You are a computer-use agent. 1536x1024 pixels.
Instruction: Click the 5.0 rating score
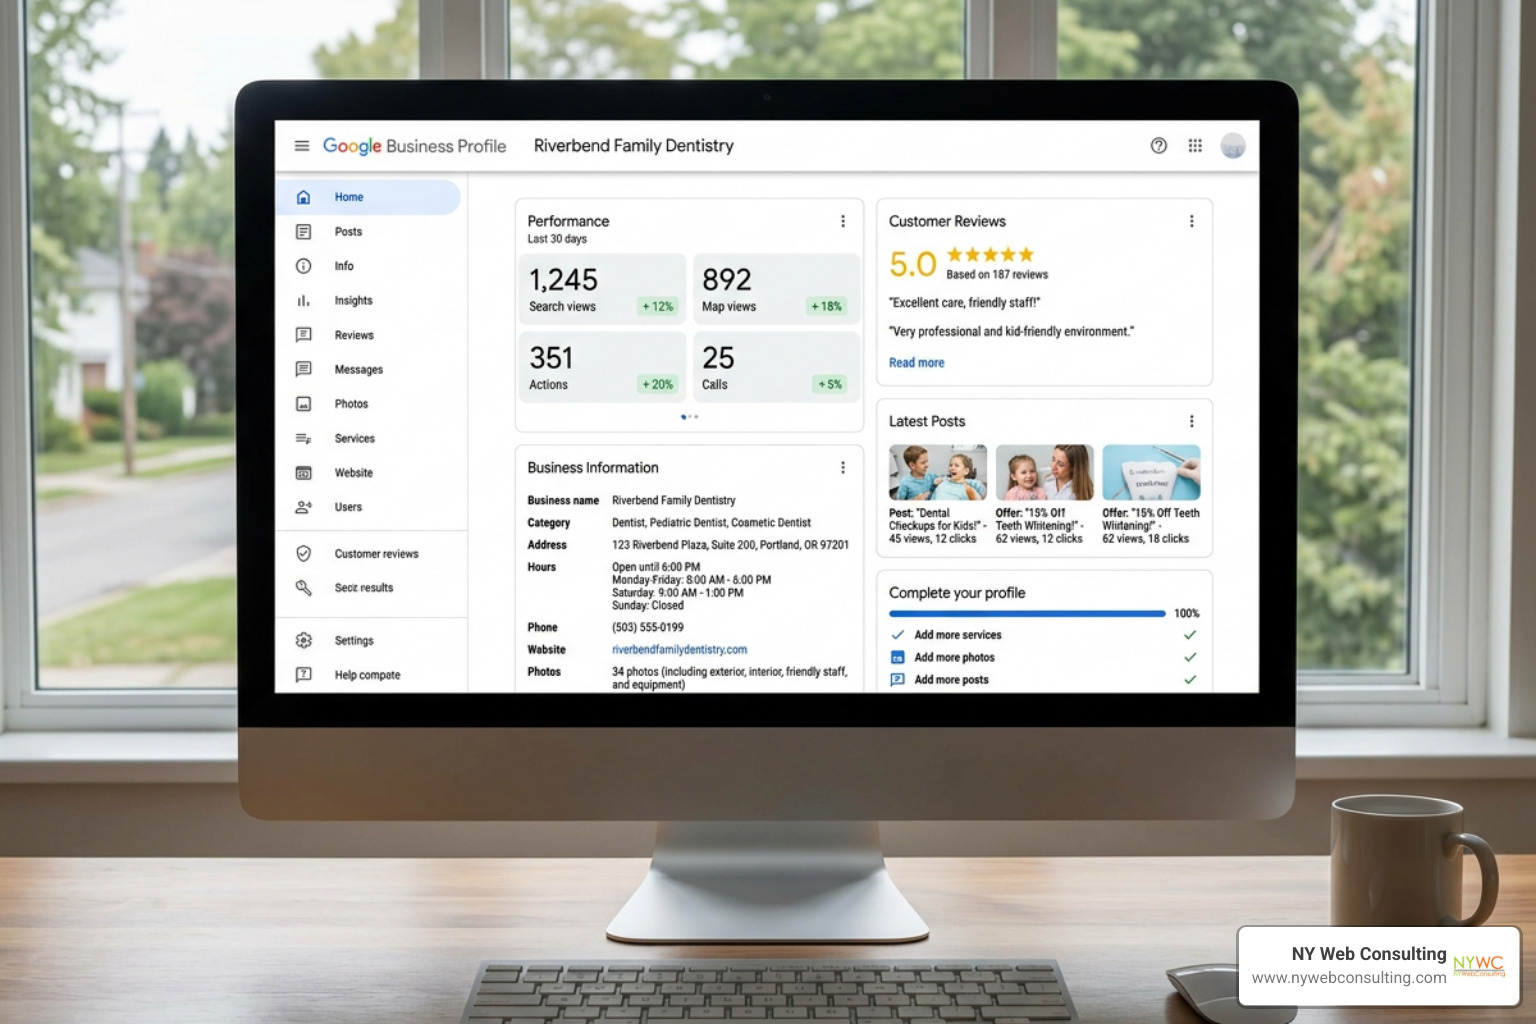click(912, 264)
